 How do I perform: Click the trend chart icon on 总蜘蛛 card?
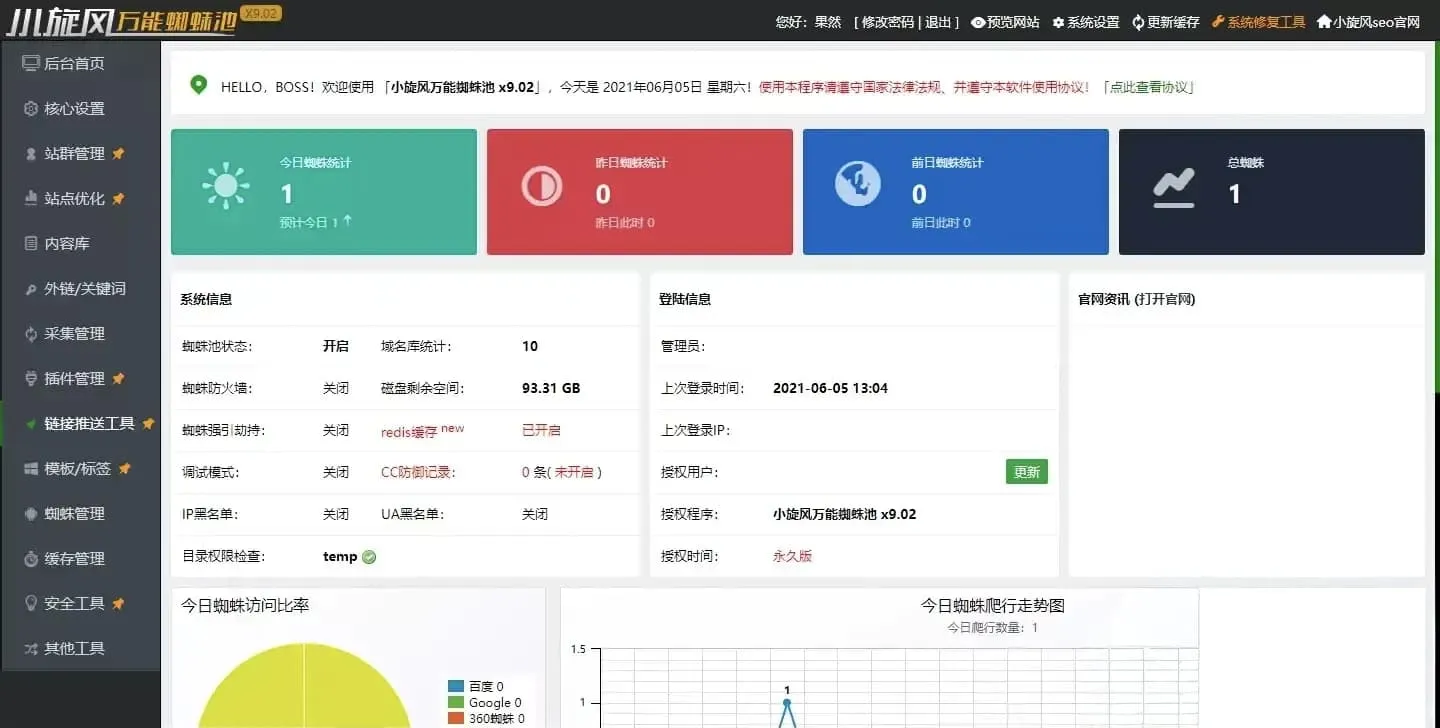tap(1174, 187)
